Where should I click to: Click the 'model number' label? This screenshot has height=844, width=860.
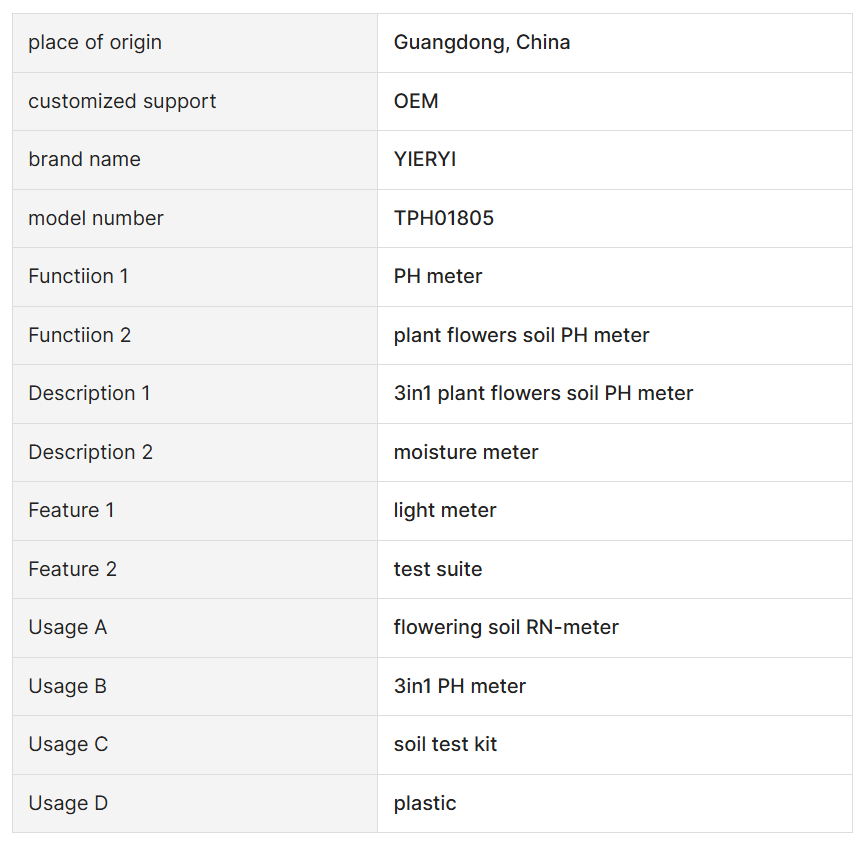click(x=95, y=218)
